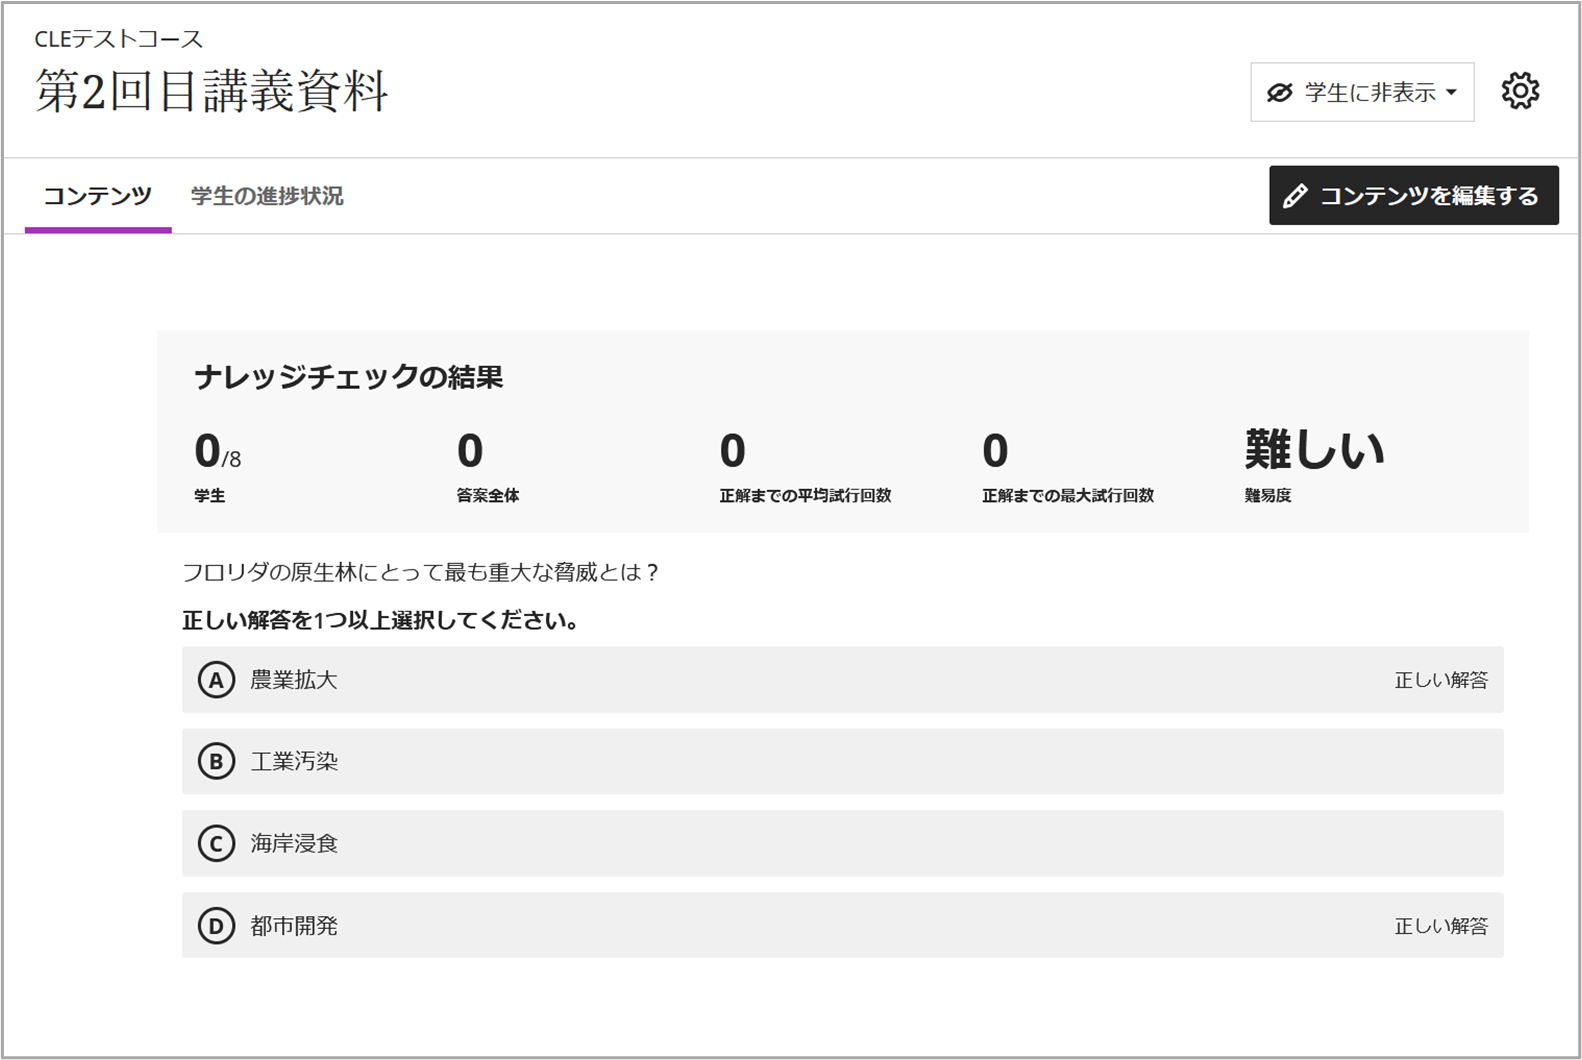Click the 難しい difficulty value
The image size is (1582, 1060).
tap(1314, 450)
